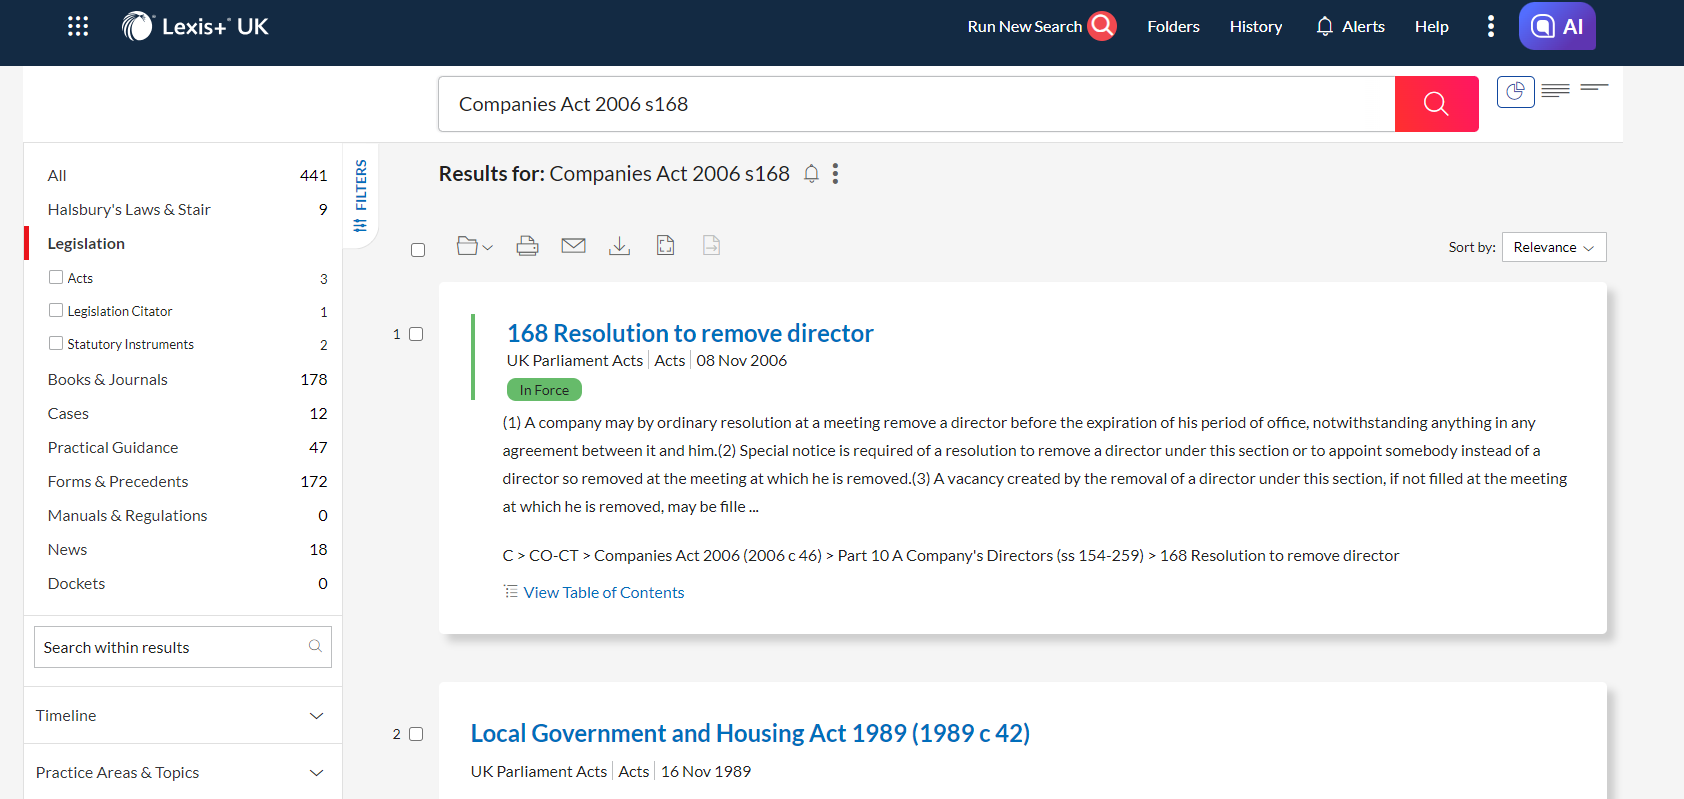
Task: Click the red search magnifier button
Action: tap(1436, 104)
